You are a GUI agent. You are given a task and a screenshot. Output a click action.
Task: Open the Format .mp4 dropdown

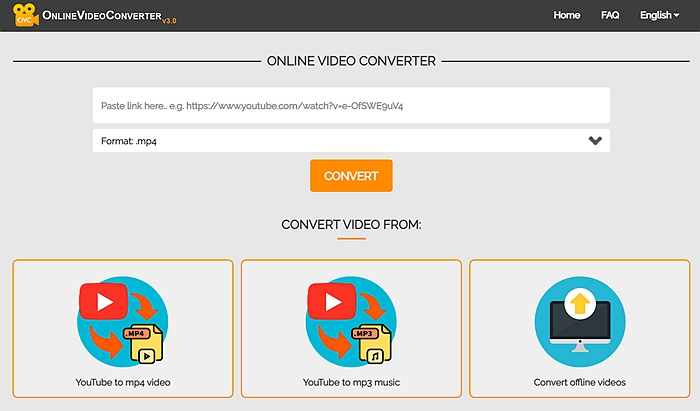[x=351, y=141]
